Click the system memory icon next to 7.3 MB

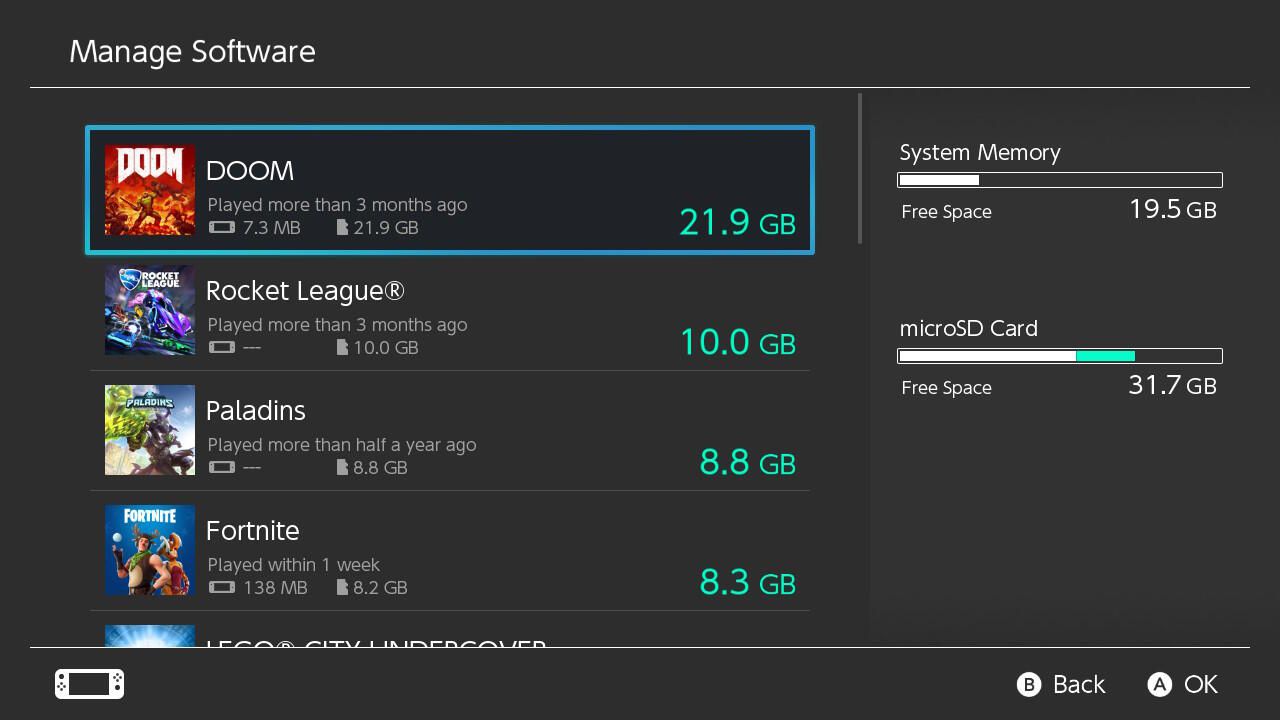(222, 227)
